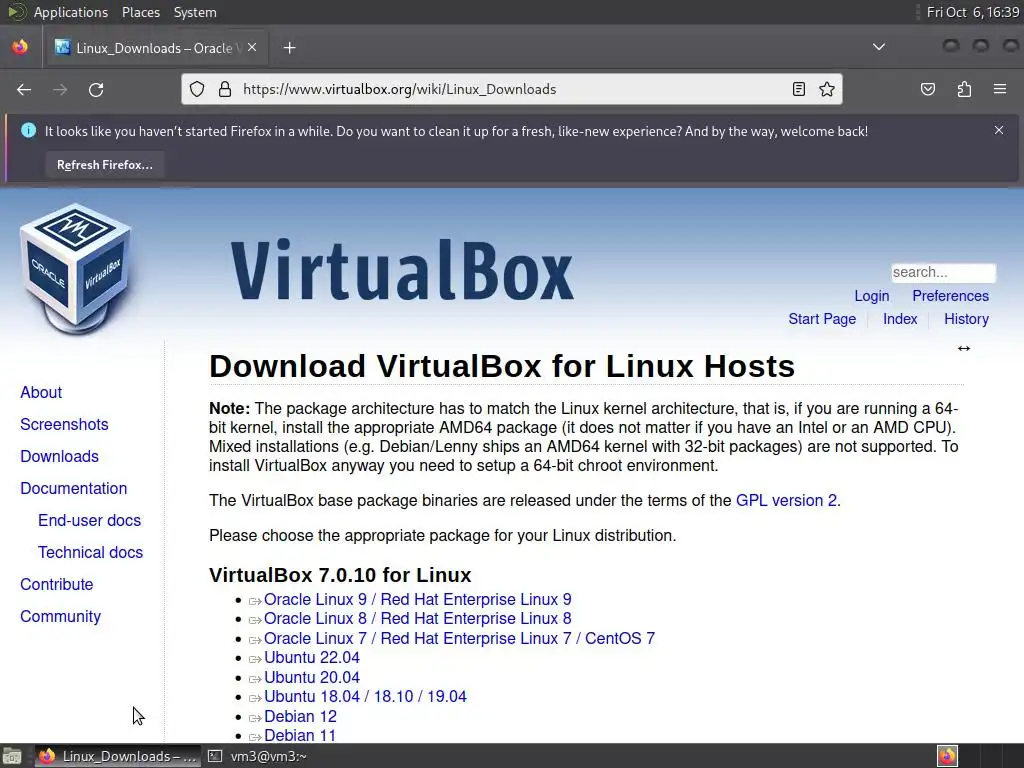Bookmark this page with the star icon
The height and width of the screenshot is (768, 1024).
point(827,89)
